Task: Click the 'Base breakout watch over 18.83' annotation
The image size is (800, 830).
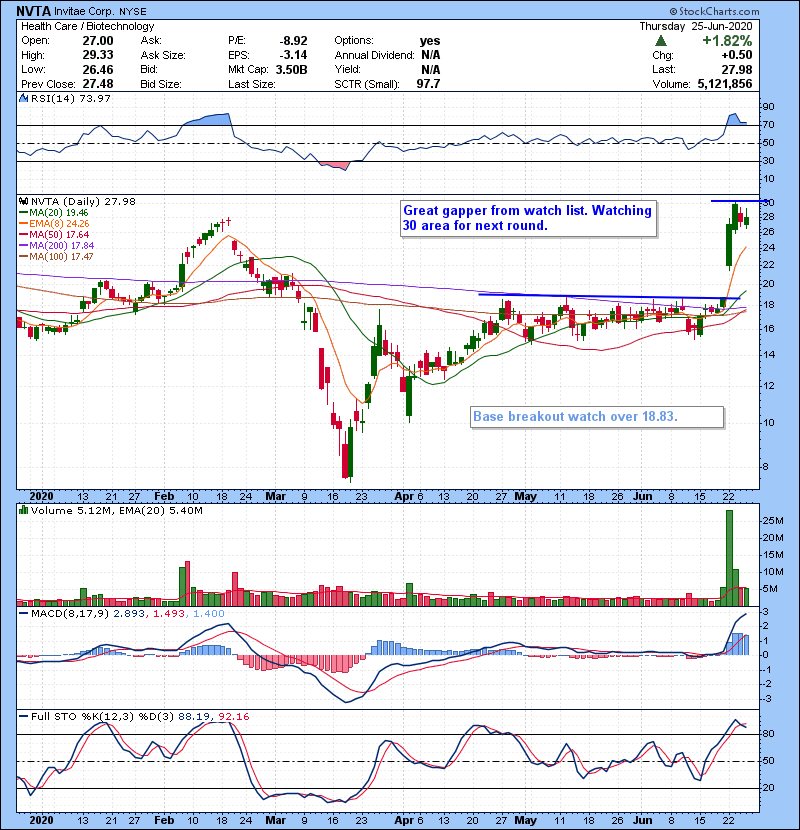Action: [x=597, y=417]
